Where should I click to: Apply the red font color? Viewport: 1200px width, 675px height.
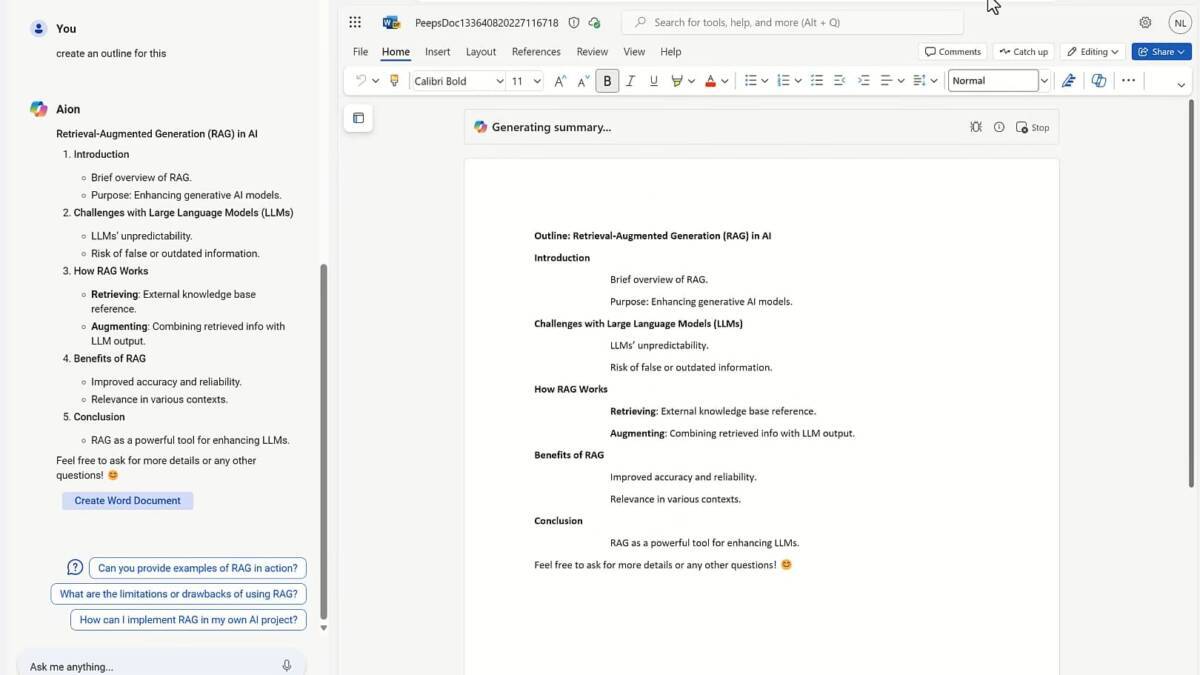[x=710, y=81]
